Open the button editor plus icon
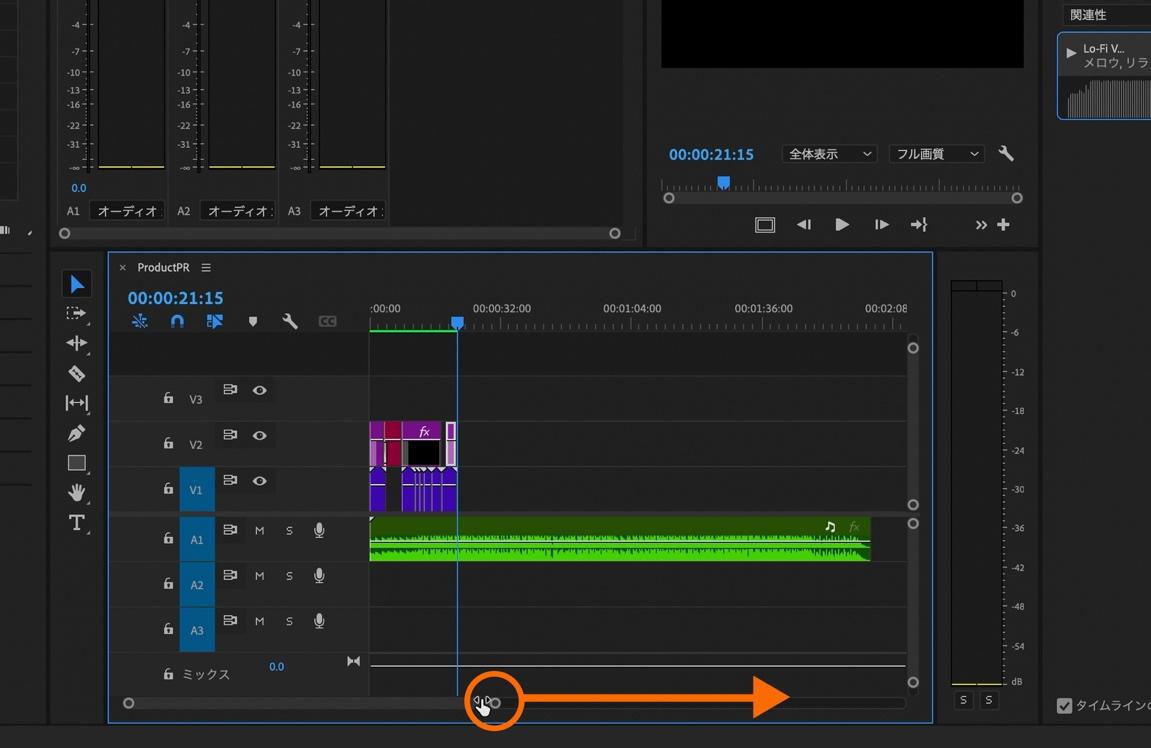This screenshot has width=1151, height=748. 1003,225
